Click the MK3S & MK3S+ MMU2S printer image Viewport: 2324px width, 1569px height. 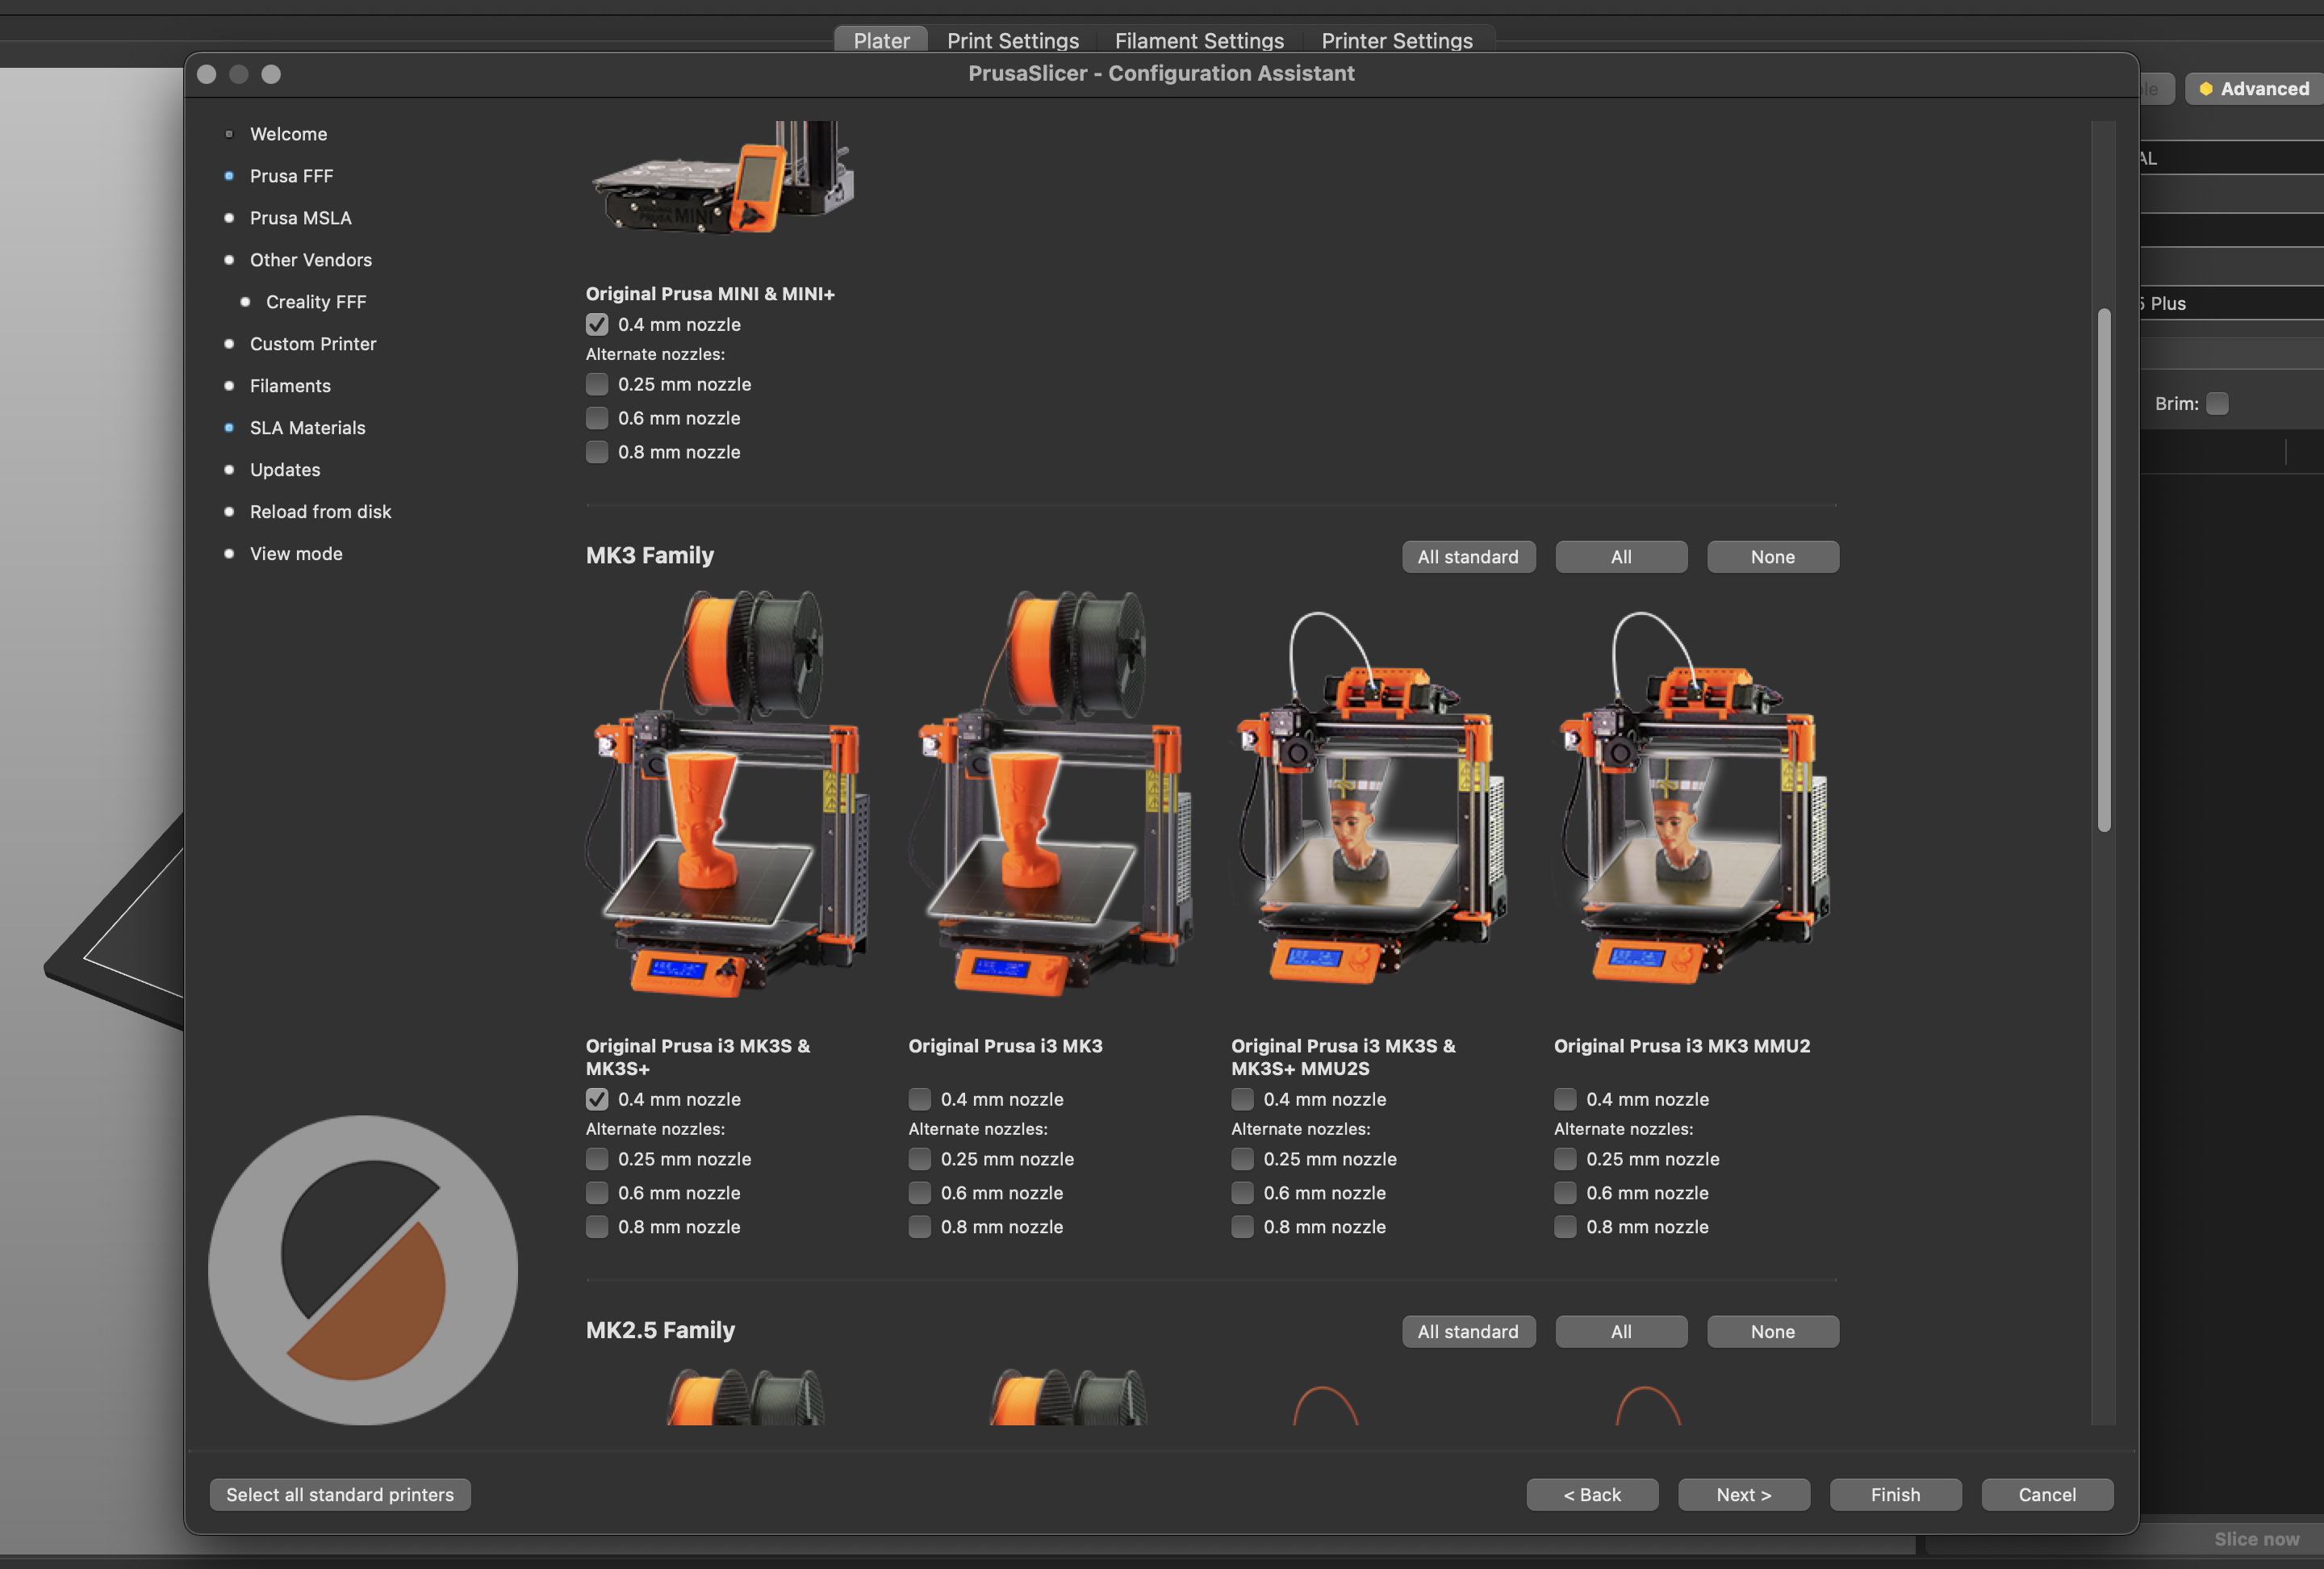1370,800
